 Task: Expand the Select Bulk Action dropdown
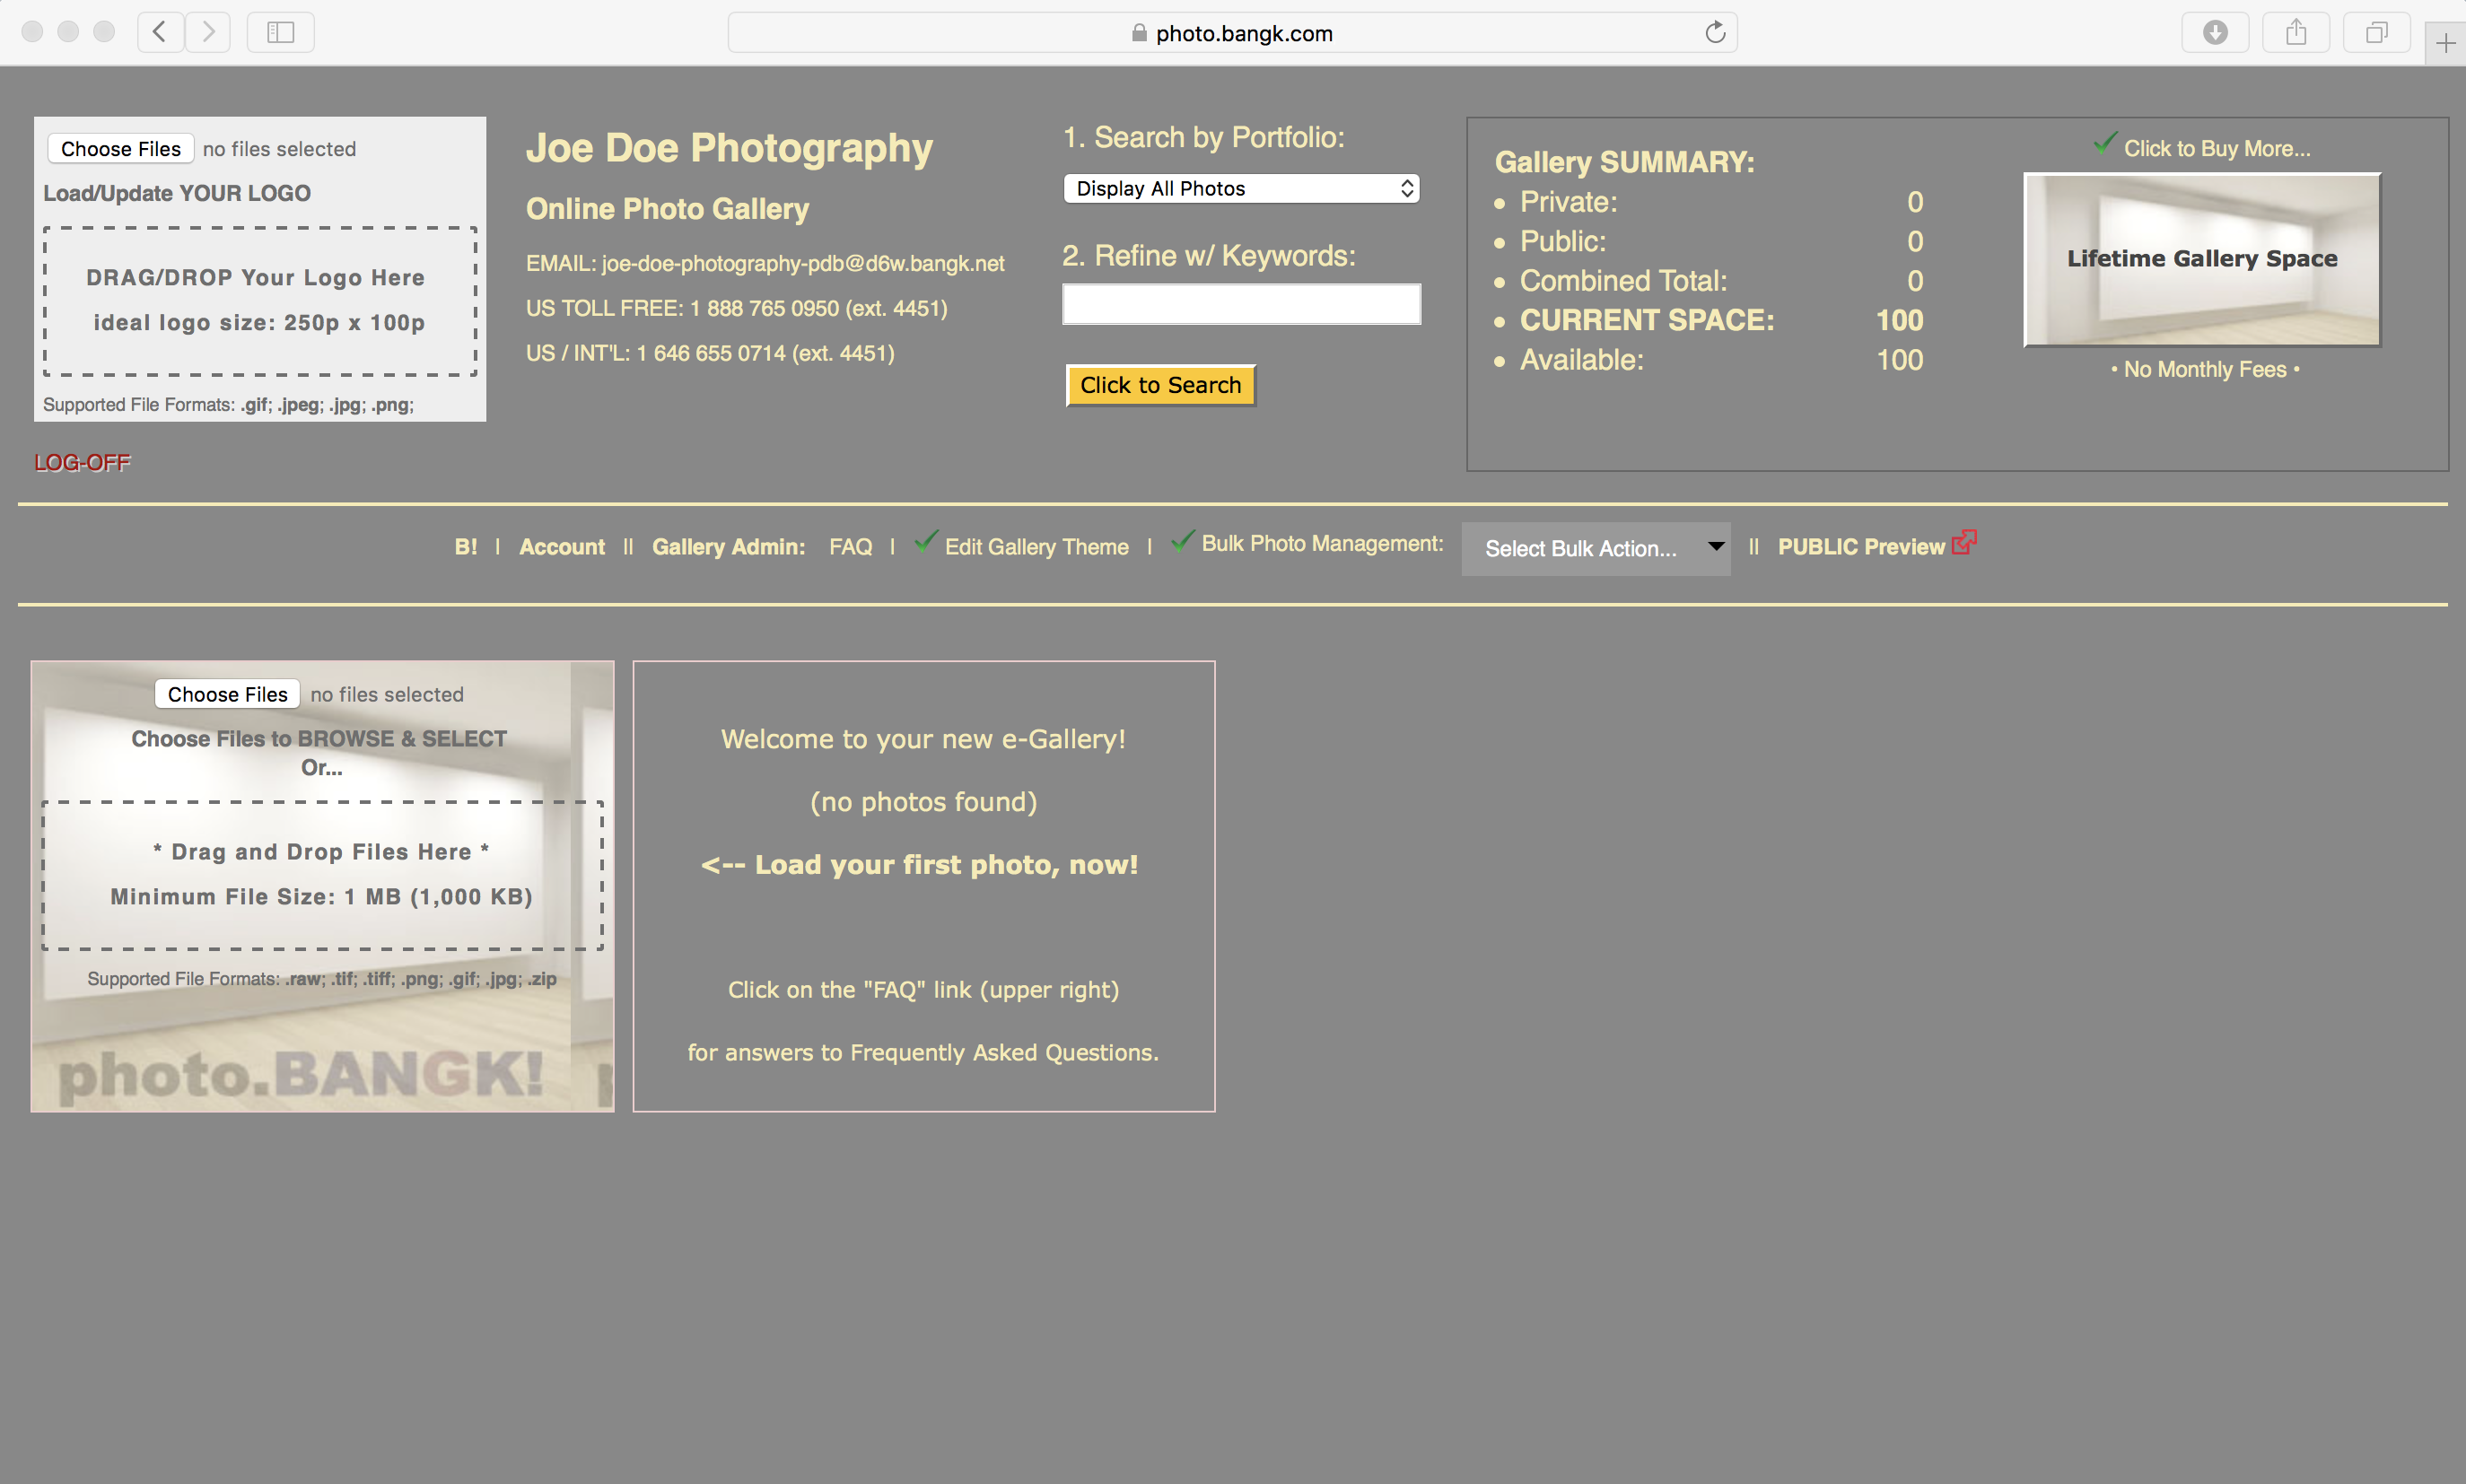(1596, 548)
